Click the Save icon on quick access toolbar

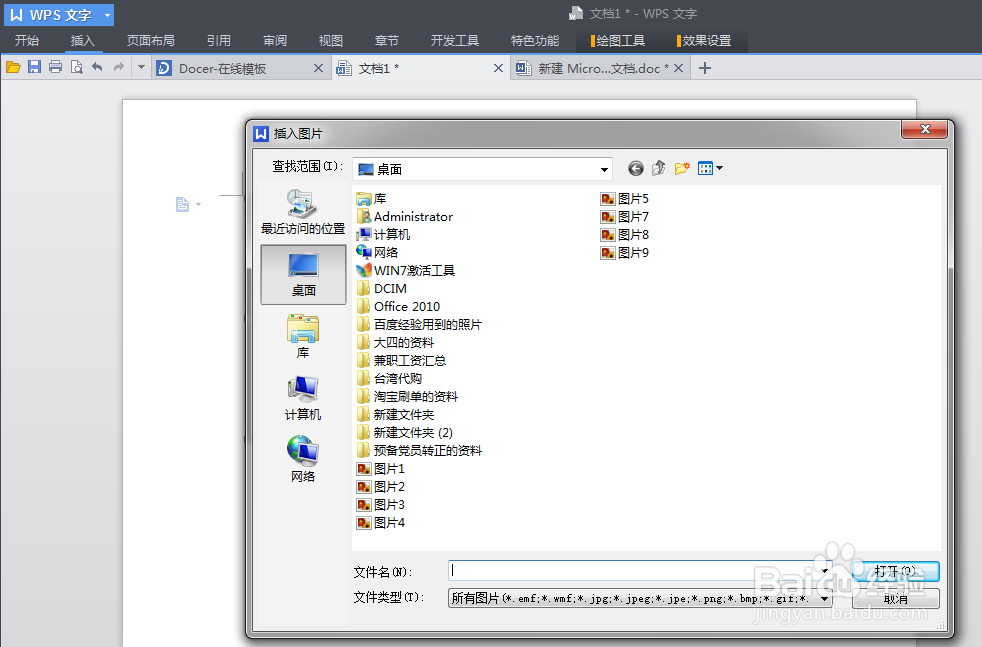click(x=34, y=67)
